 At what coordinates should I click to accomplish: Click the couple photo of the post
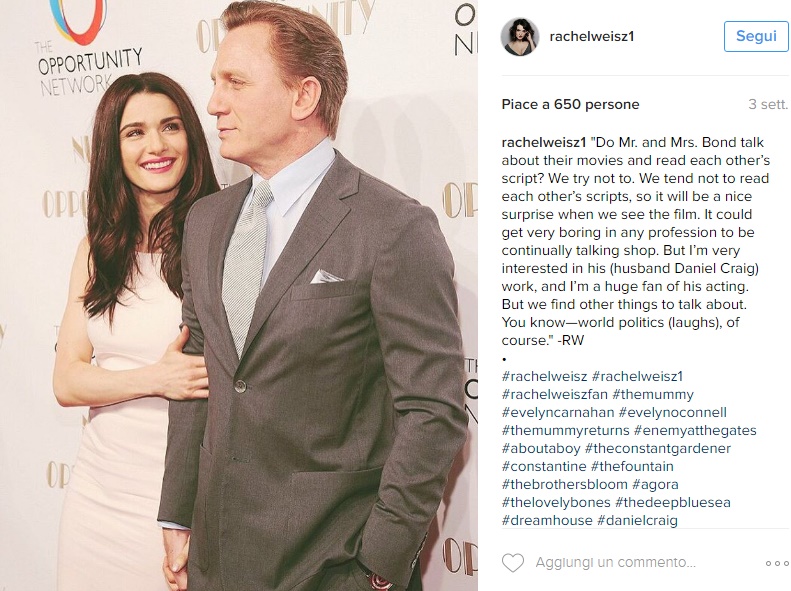pos(239,296)
